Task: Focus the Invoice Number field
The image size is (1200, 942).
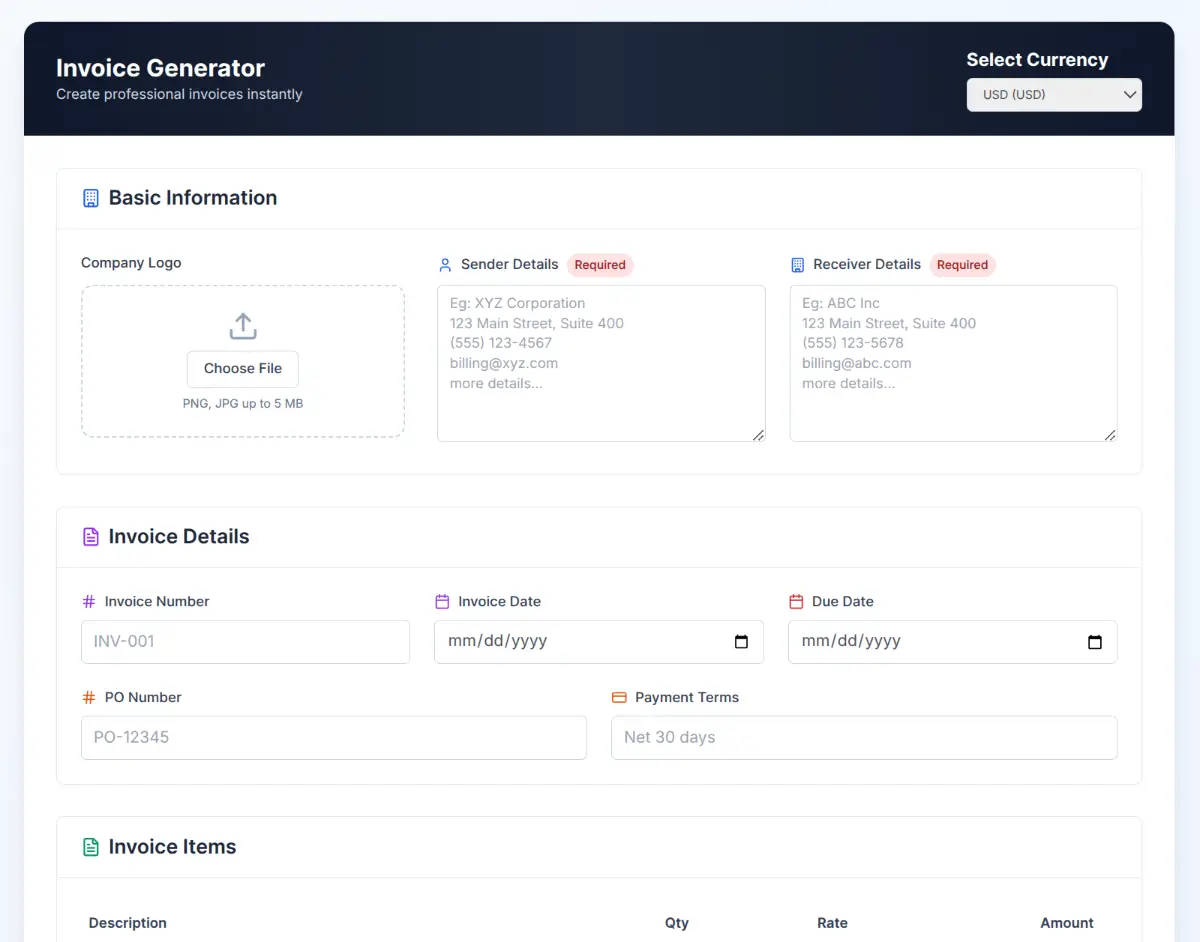Action: (245, 642)
